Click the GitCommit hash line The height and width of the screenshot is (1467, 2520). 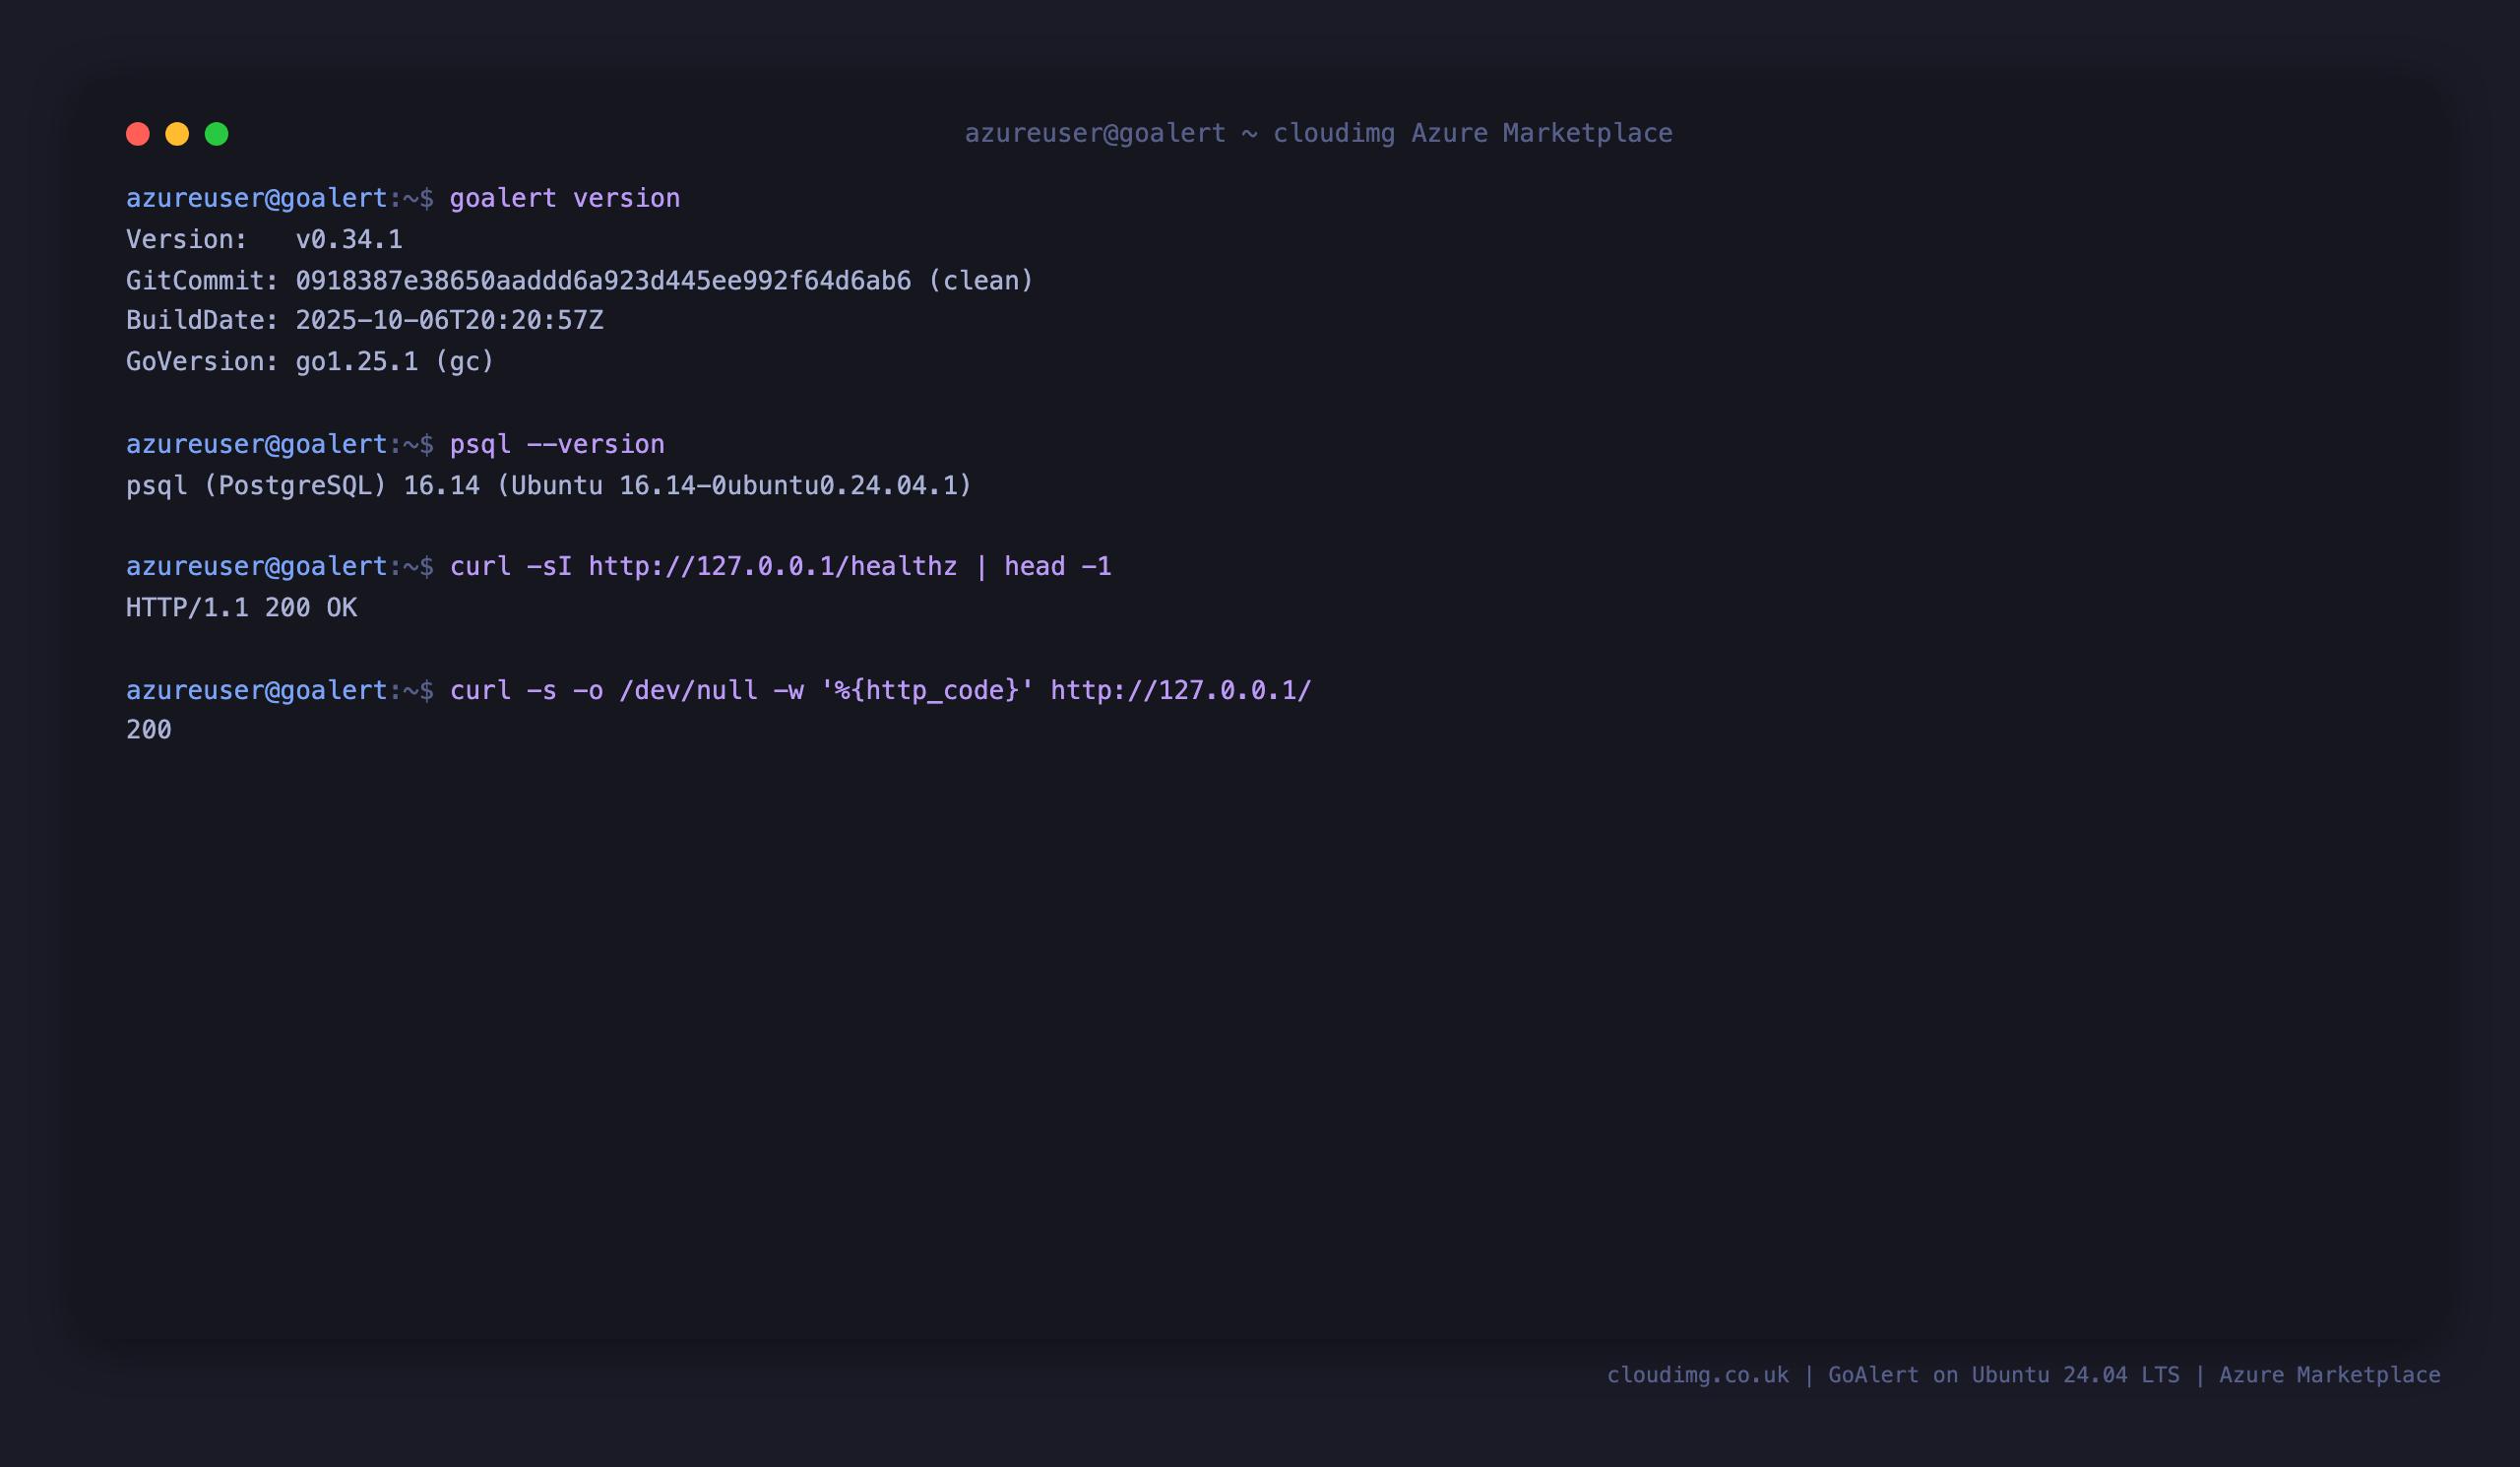coord(580,280)
